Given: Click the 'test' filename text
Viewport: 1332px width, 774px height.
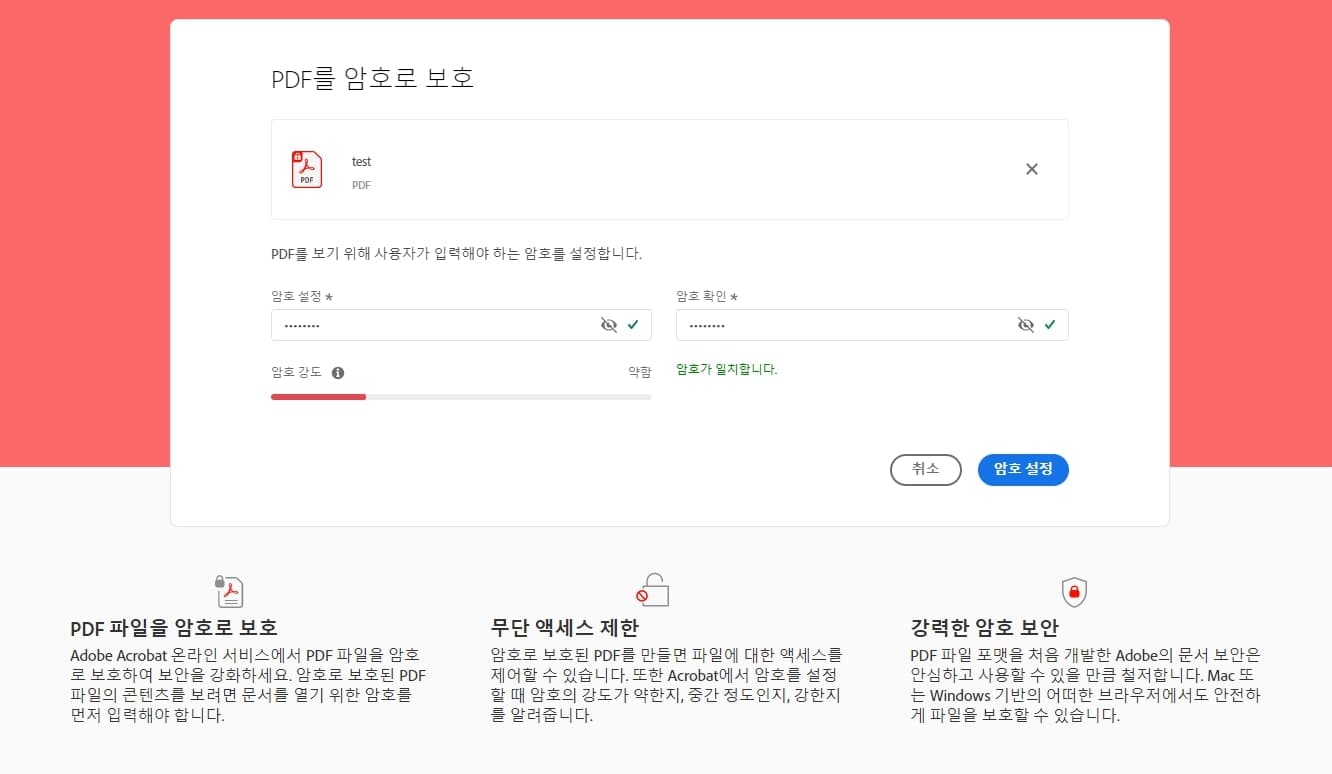Looking at the screenshot, I should tap(361, 161).
